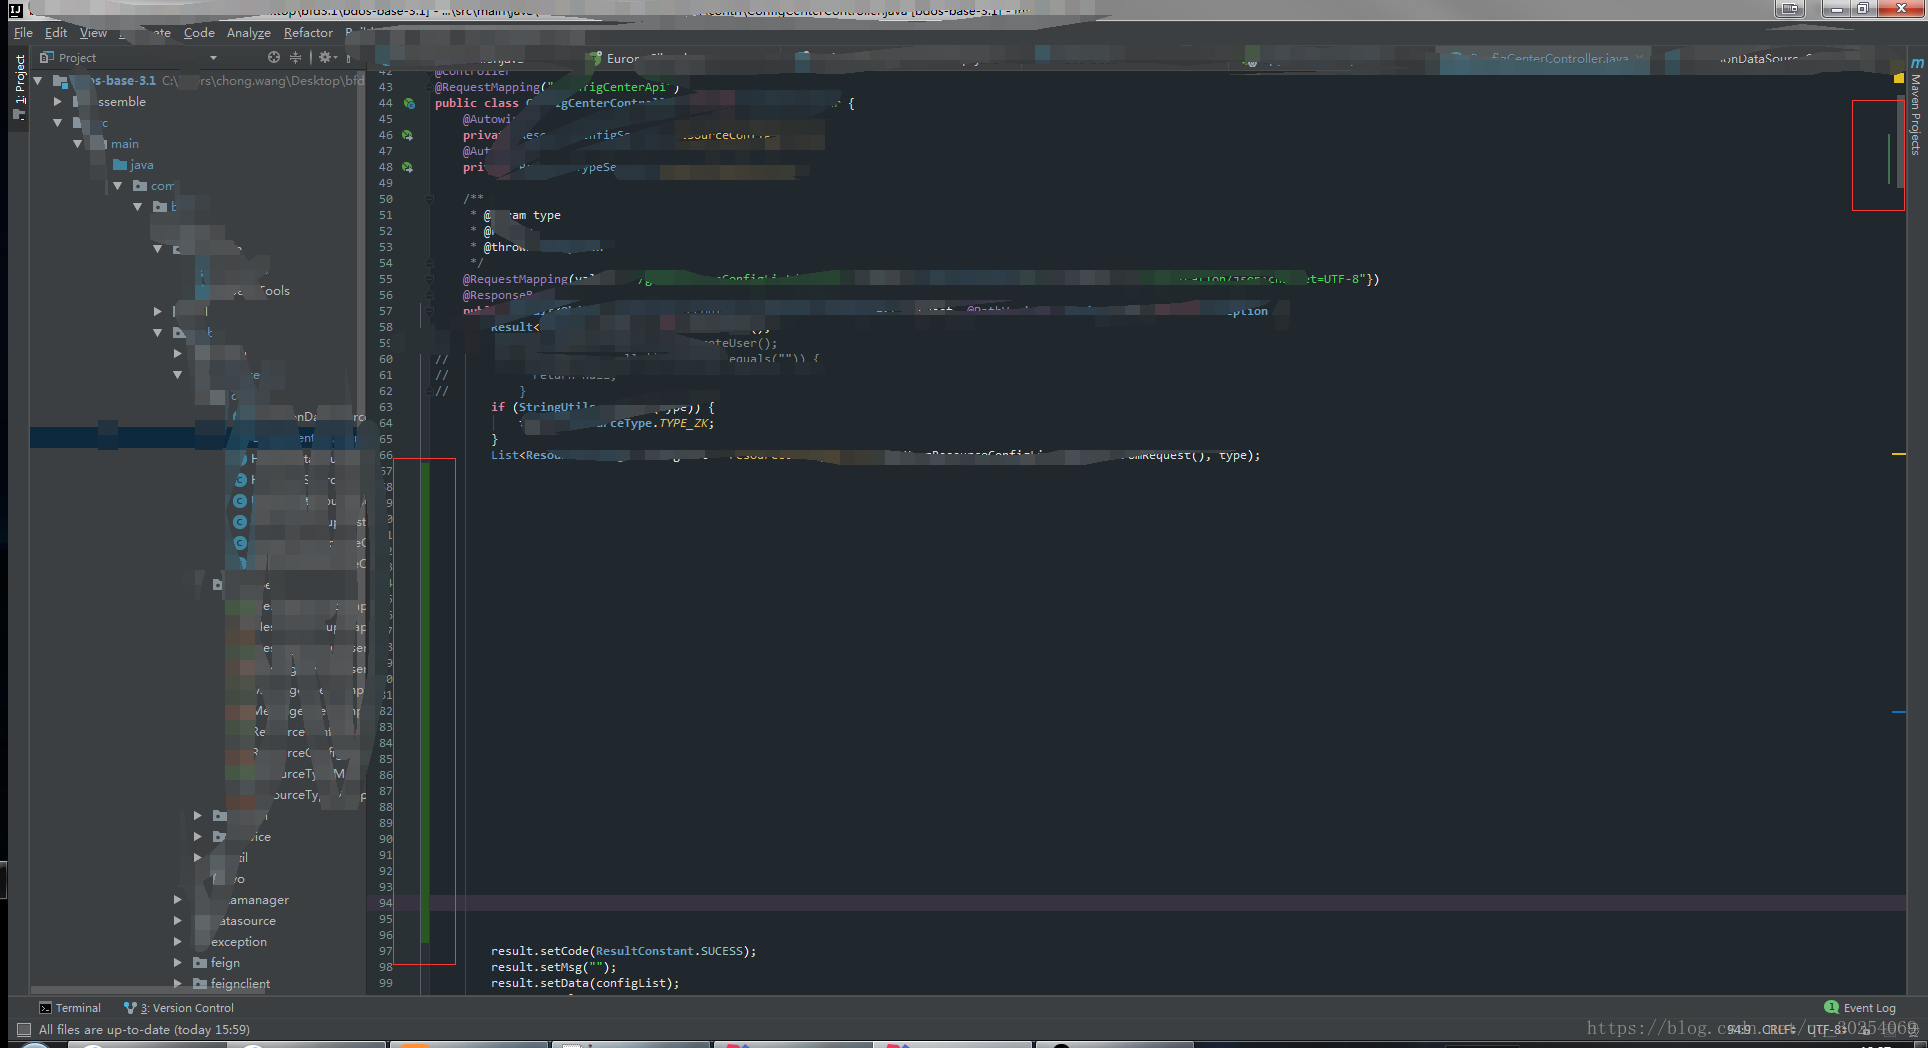Click the fold marker at line 50 Javadoc
The width and height of the screenshot is (1928, 1048).
[429, 199]
